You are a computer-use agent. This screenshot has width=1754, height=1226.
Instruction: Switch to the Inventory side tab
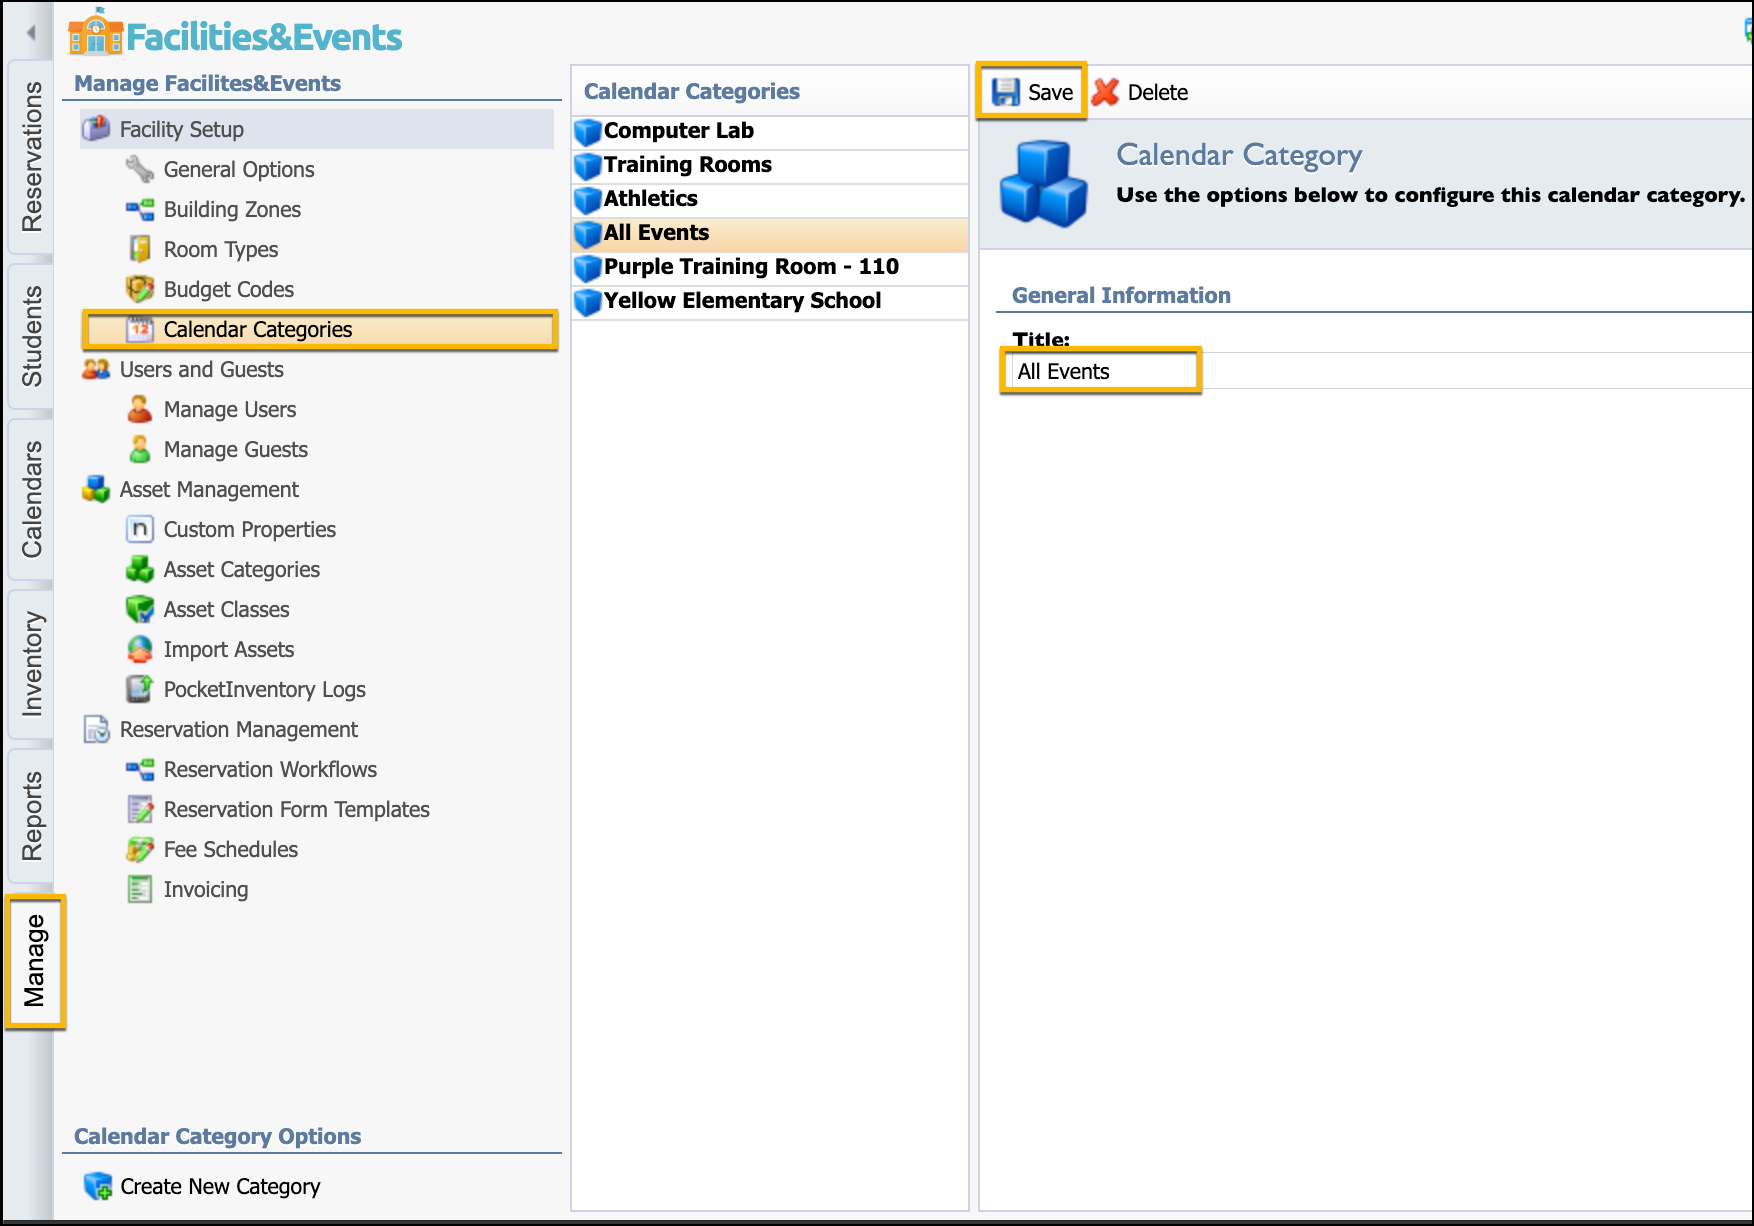pyautogui.click(x=32, y=664)
